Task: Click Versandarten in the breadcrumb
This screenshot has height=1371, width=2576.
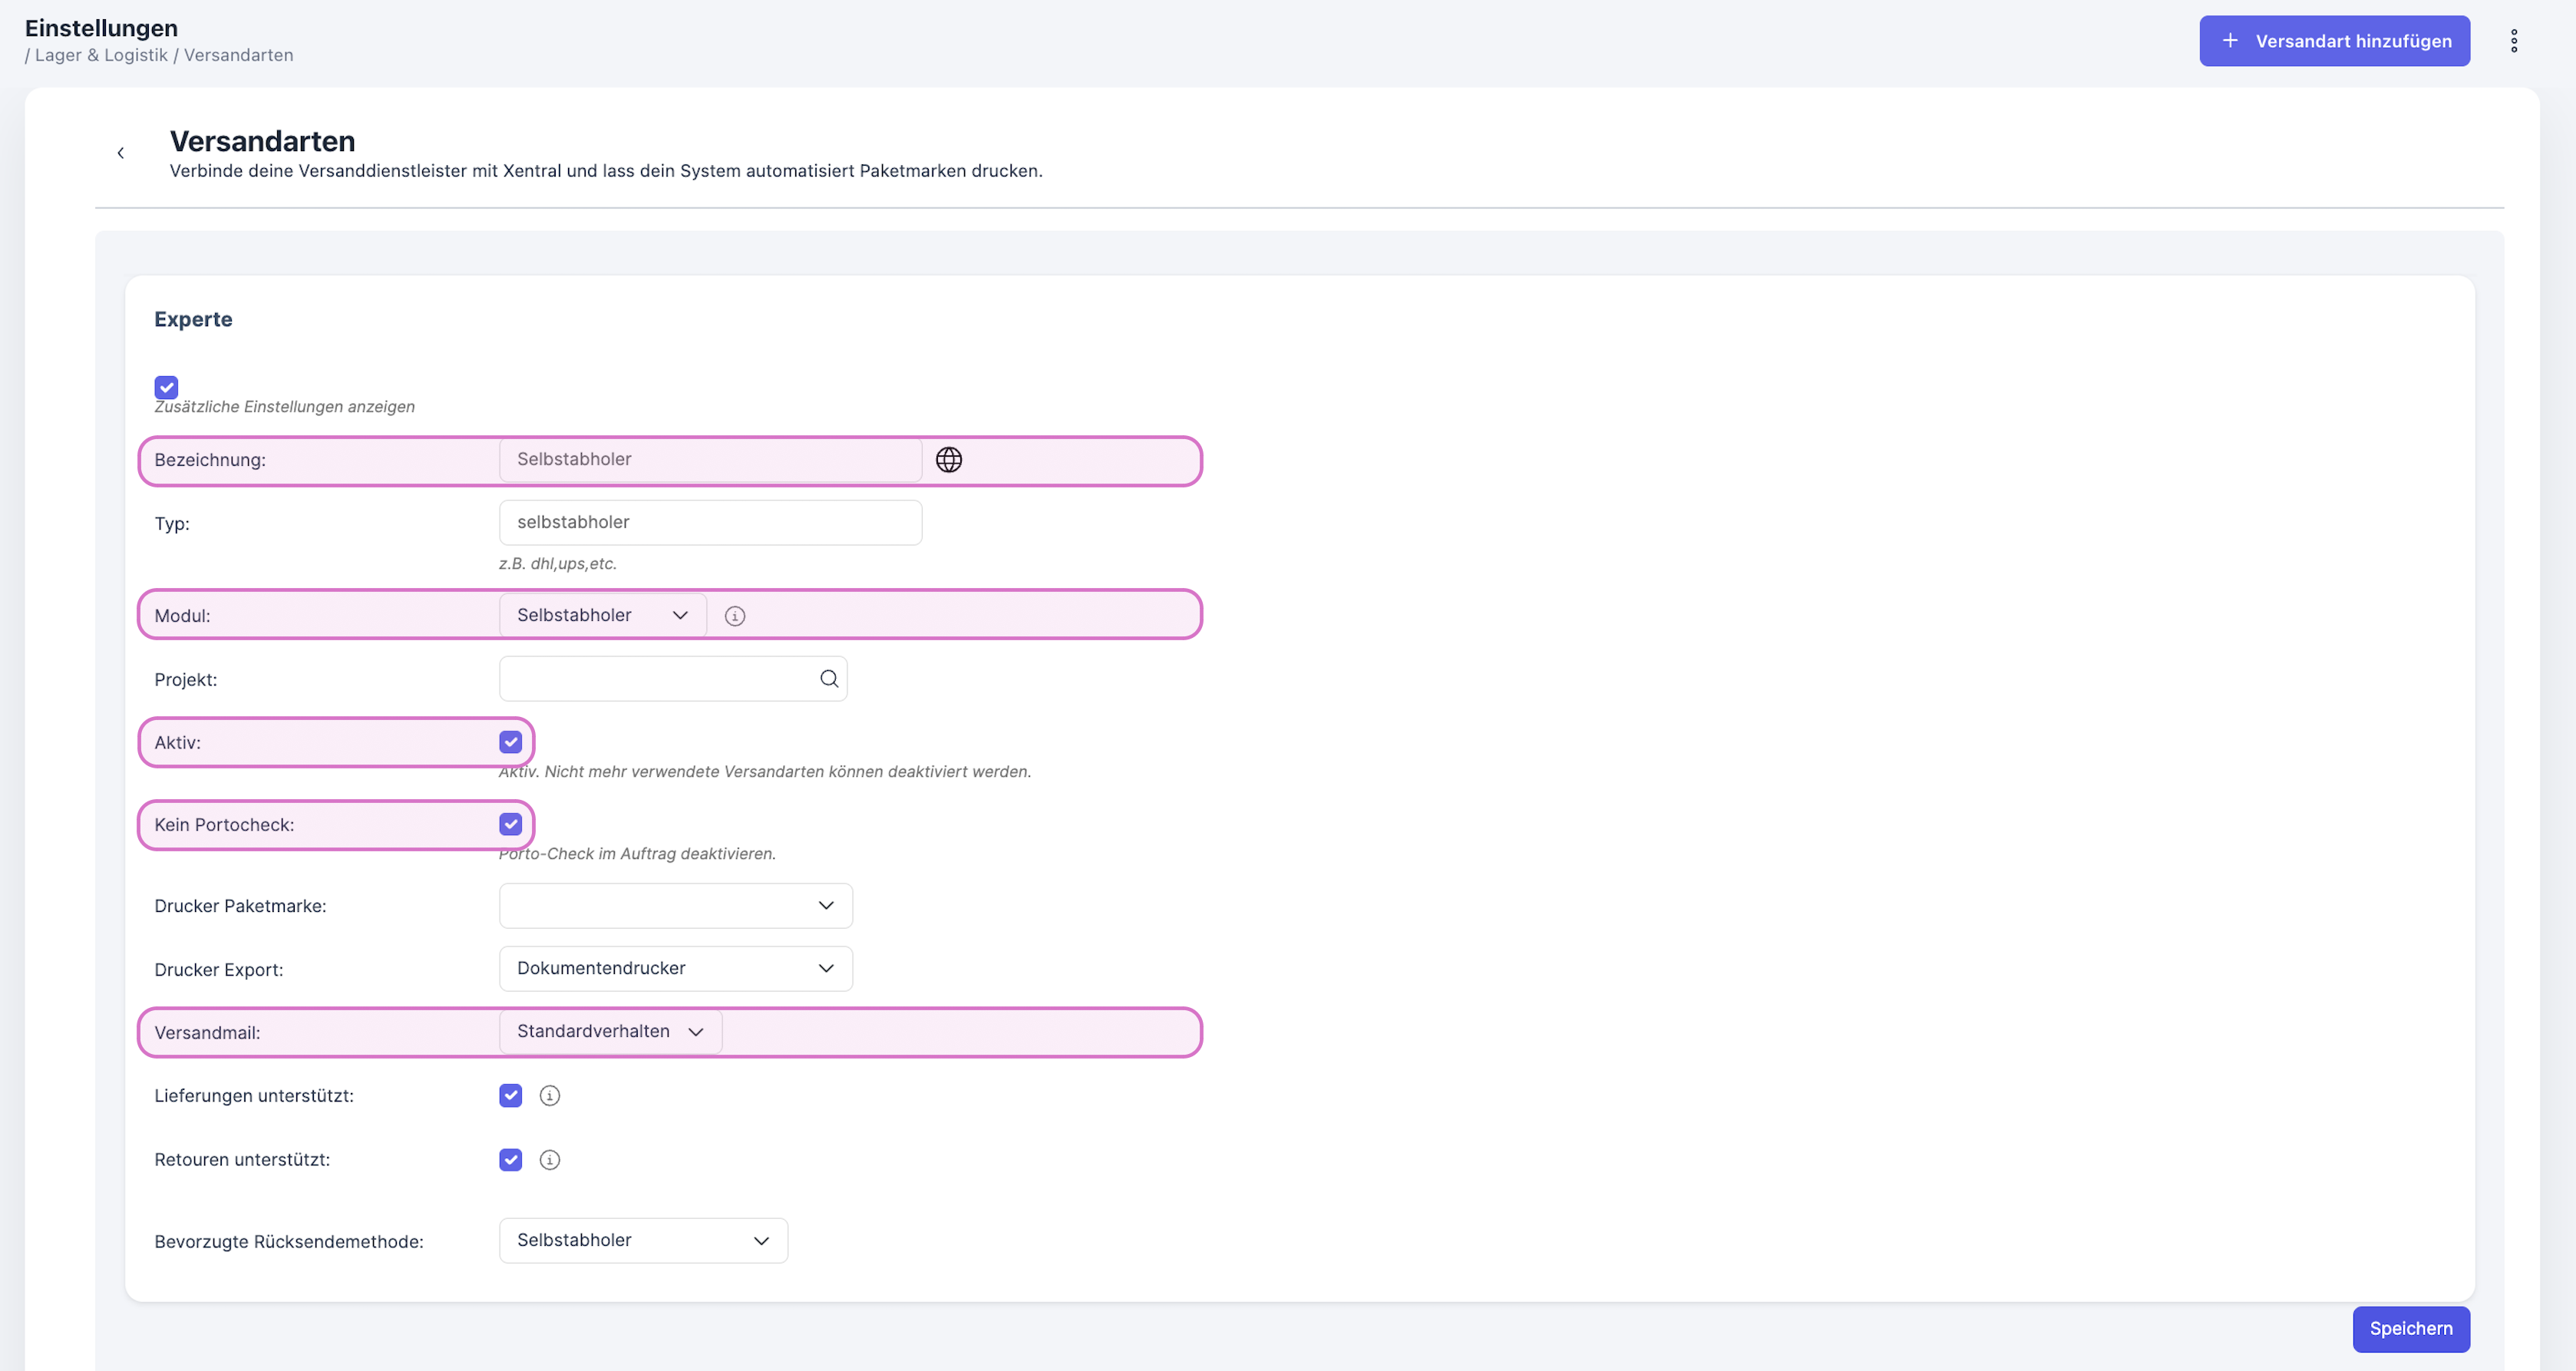Action: pyautogui.click(x=238, y=55)
